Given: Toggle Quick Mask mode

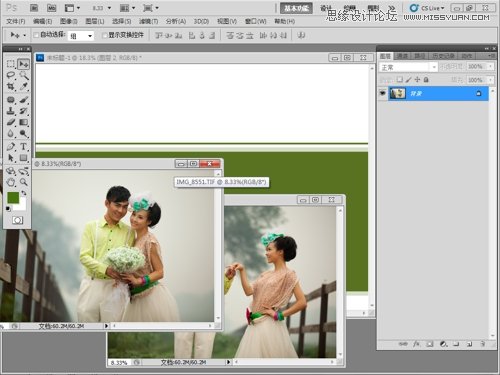Looking at the screenshot, I should click(17, 220).
